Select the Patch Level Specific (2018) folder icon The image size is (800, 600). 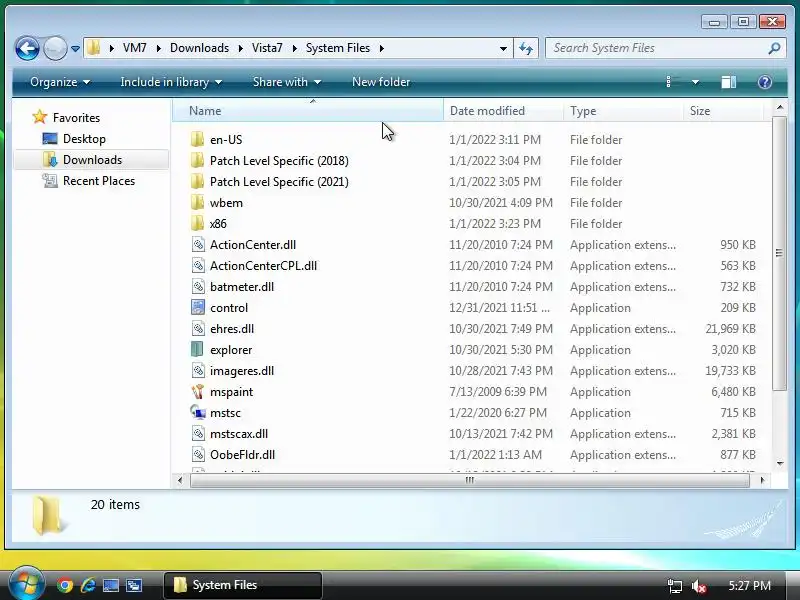tap(197, 161)
